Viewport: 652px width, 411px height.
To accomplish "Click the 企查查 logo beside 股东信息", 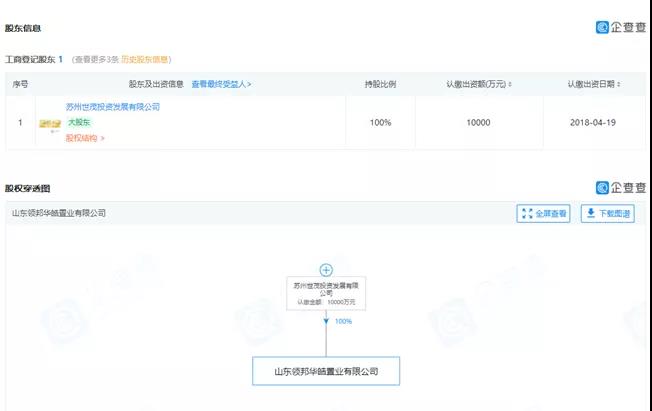I will 621,27.
